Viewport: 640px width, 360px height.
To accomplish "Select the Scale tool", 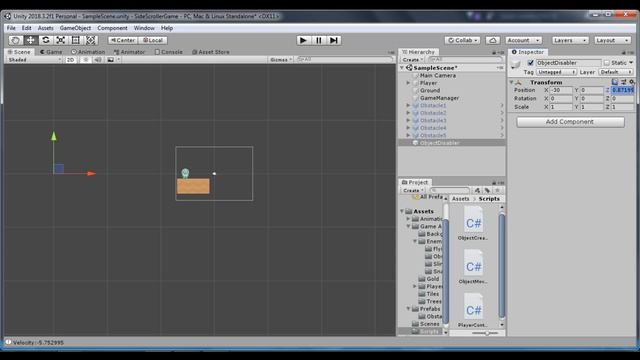I will point(60,40).
